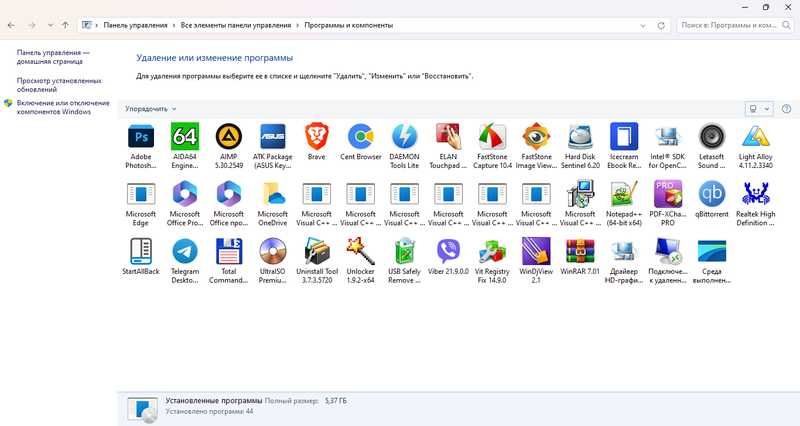Click the Установлено программ: 44 status text

click(x=209, y=411)
